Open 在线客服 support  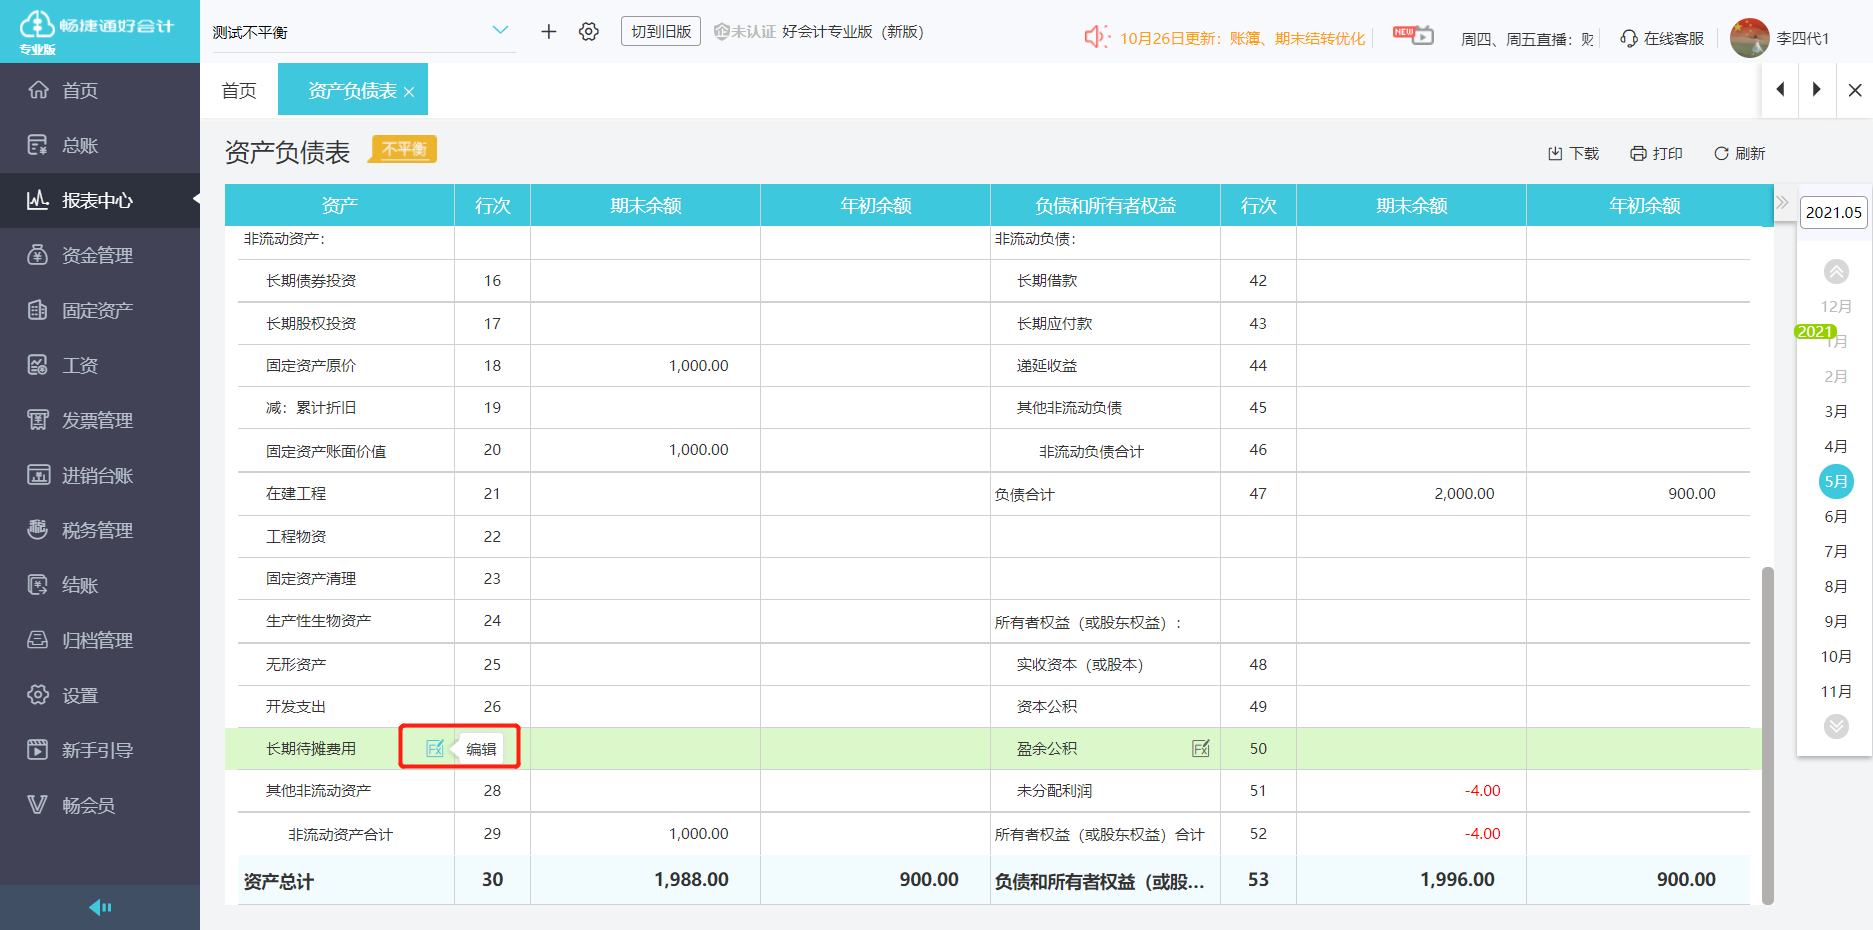pyautogui.click(x=1662, y=38)
